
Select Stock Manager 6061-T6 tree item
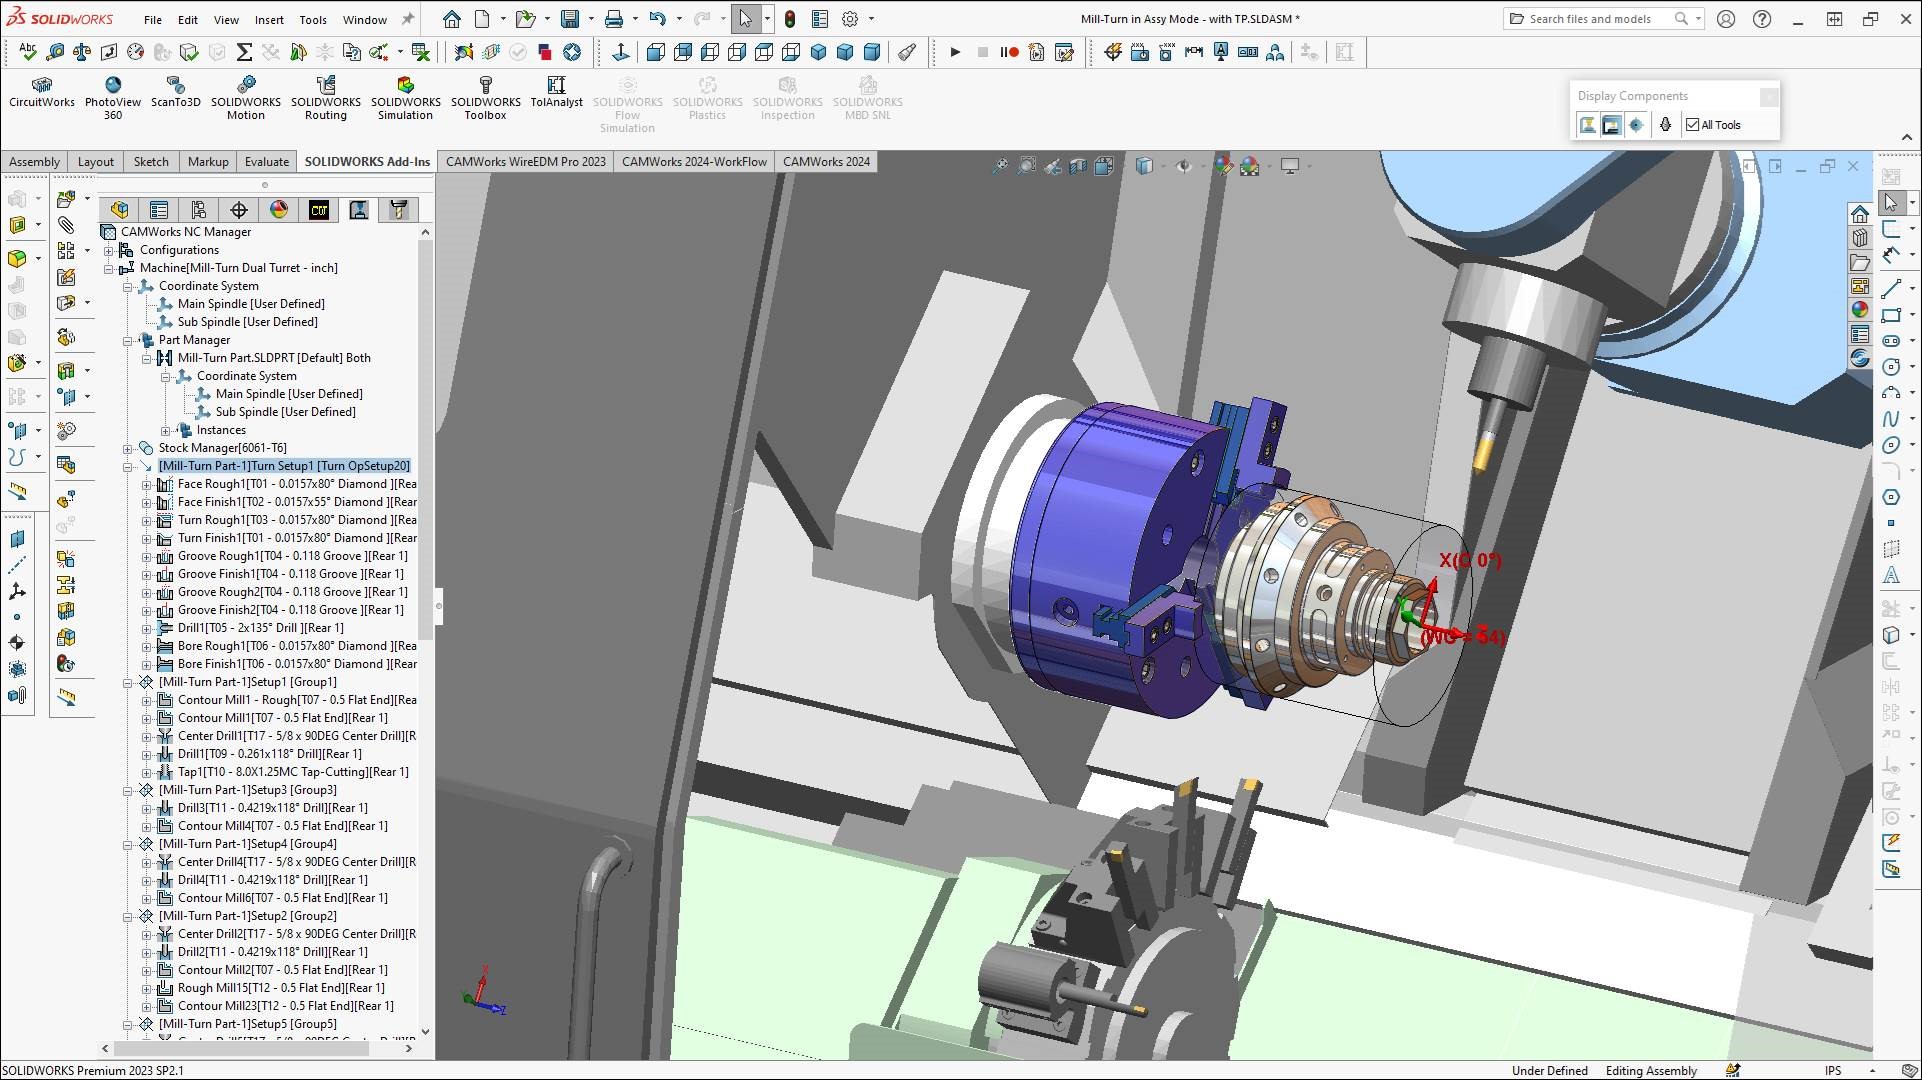222,448
